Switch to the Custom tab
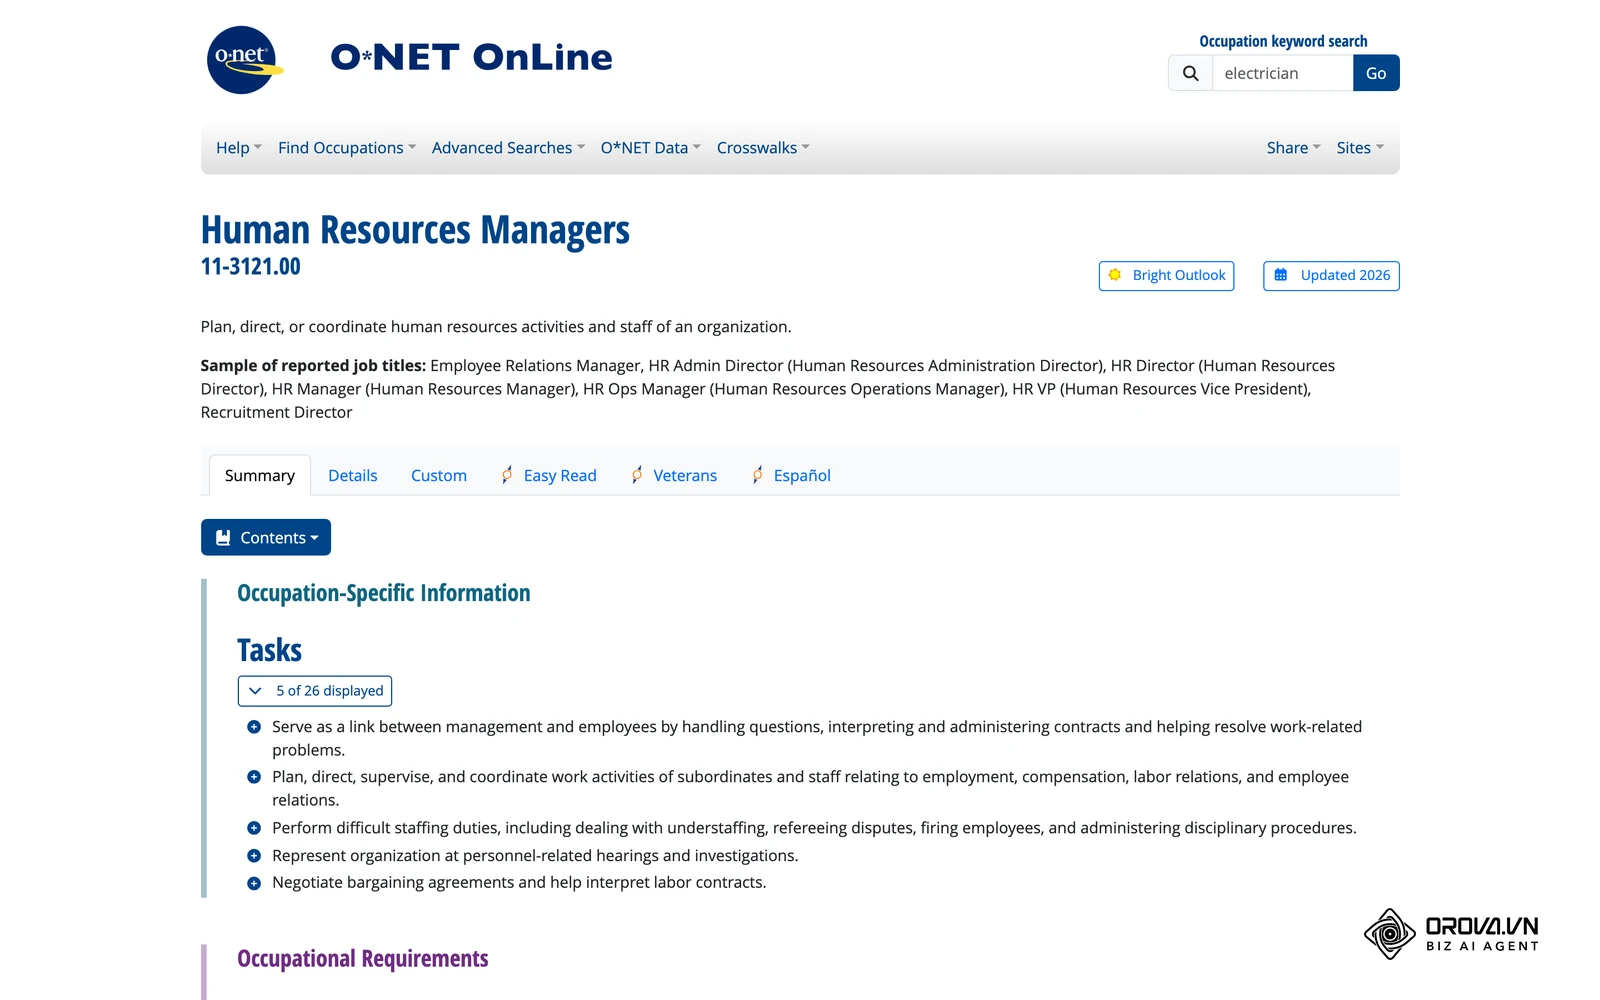Image resolution: width=1600 pixels, height=1000 pixels. point(439,476)
